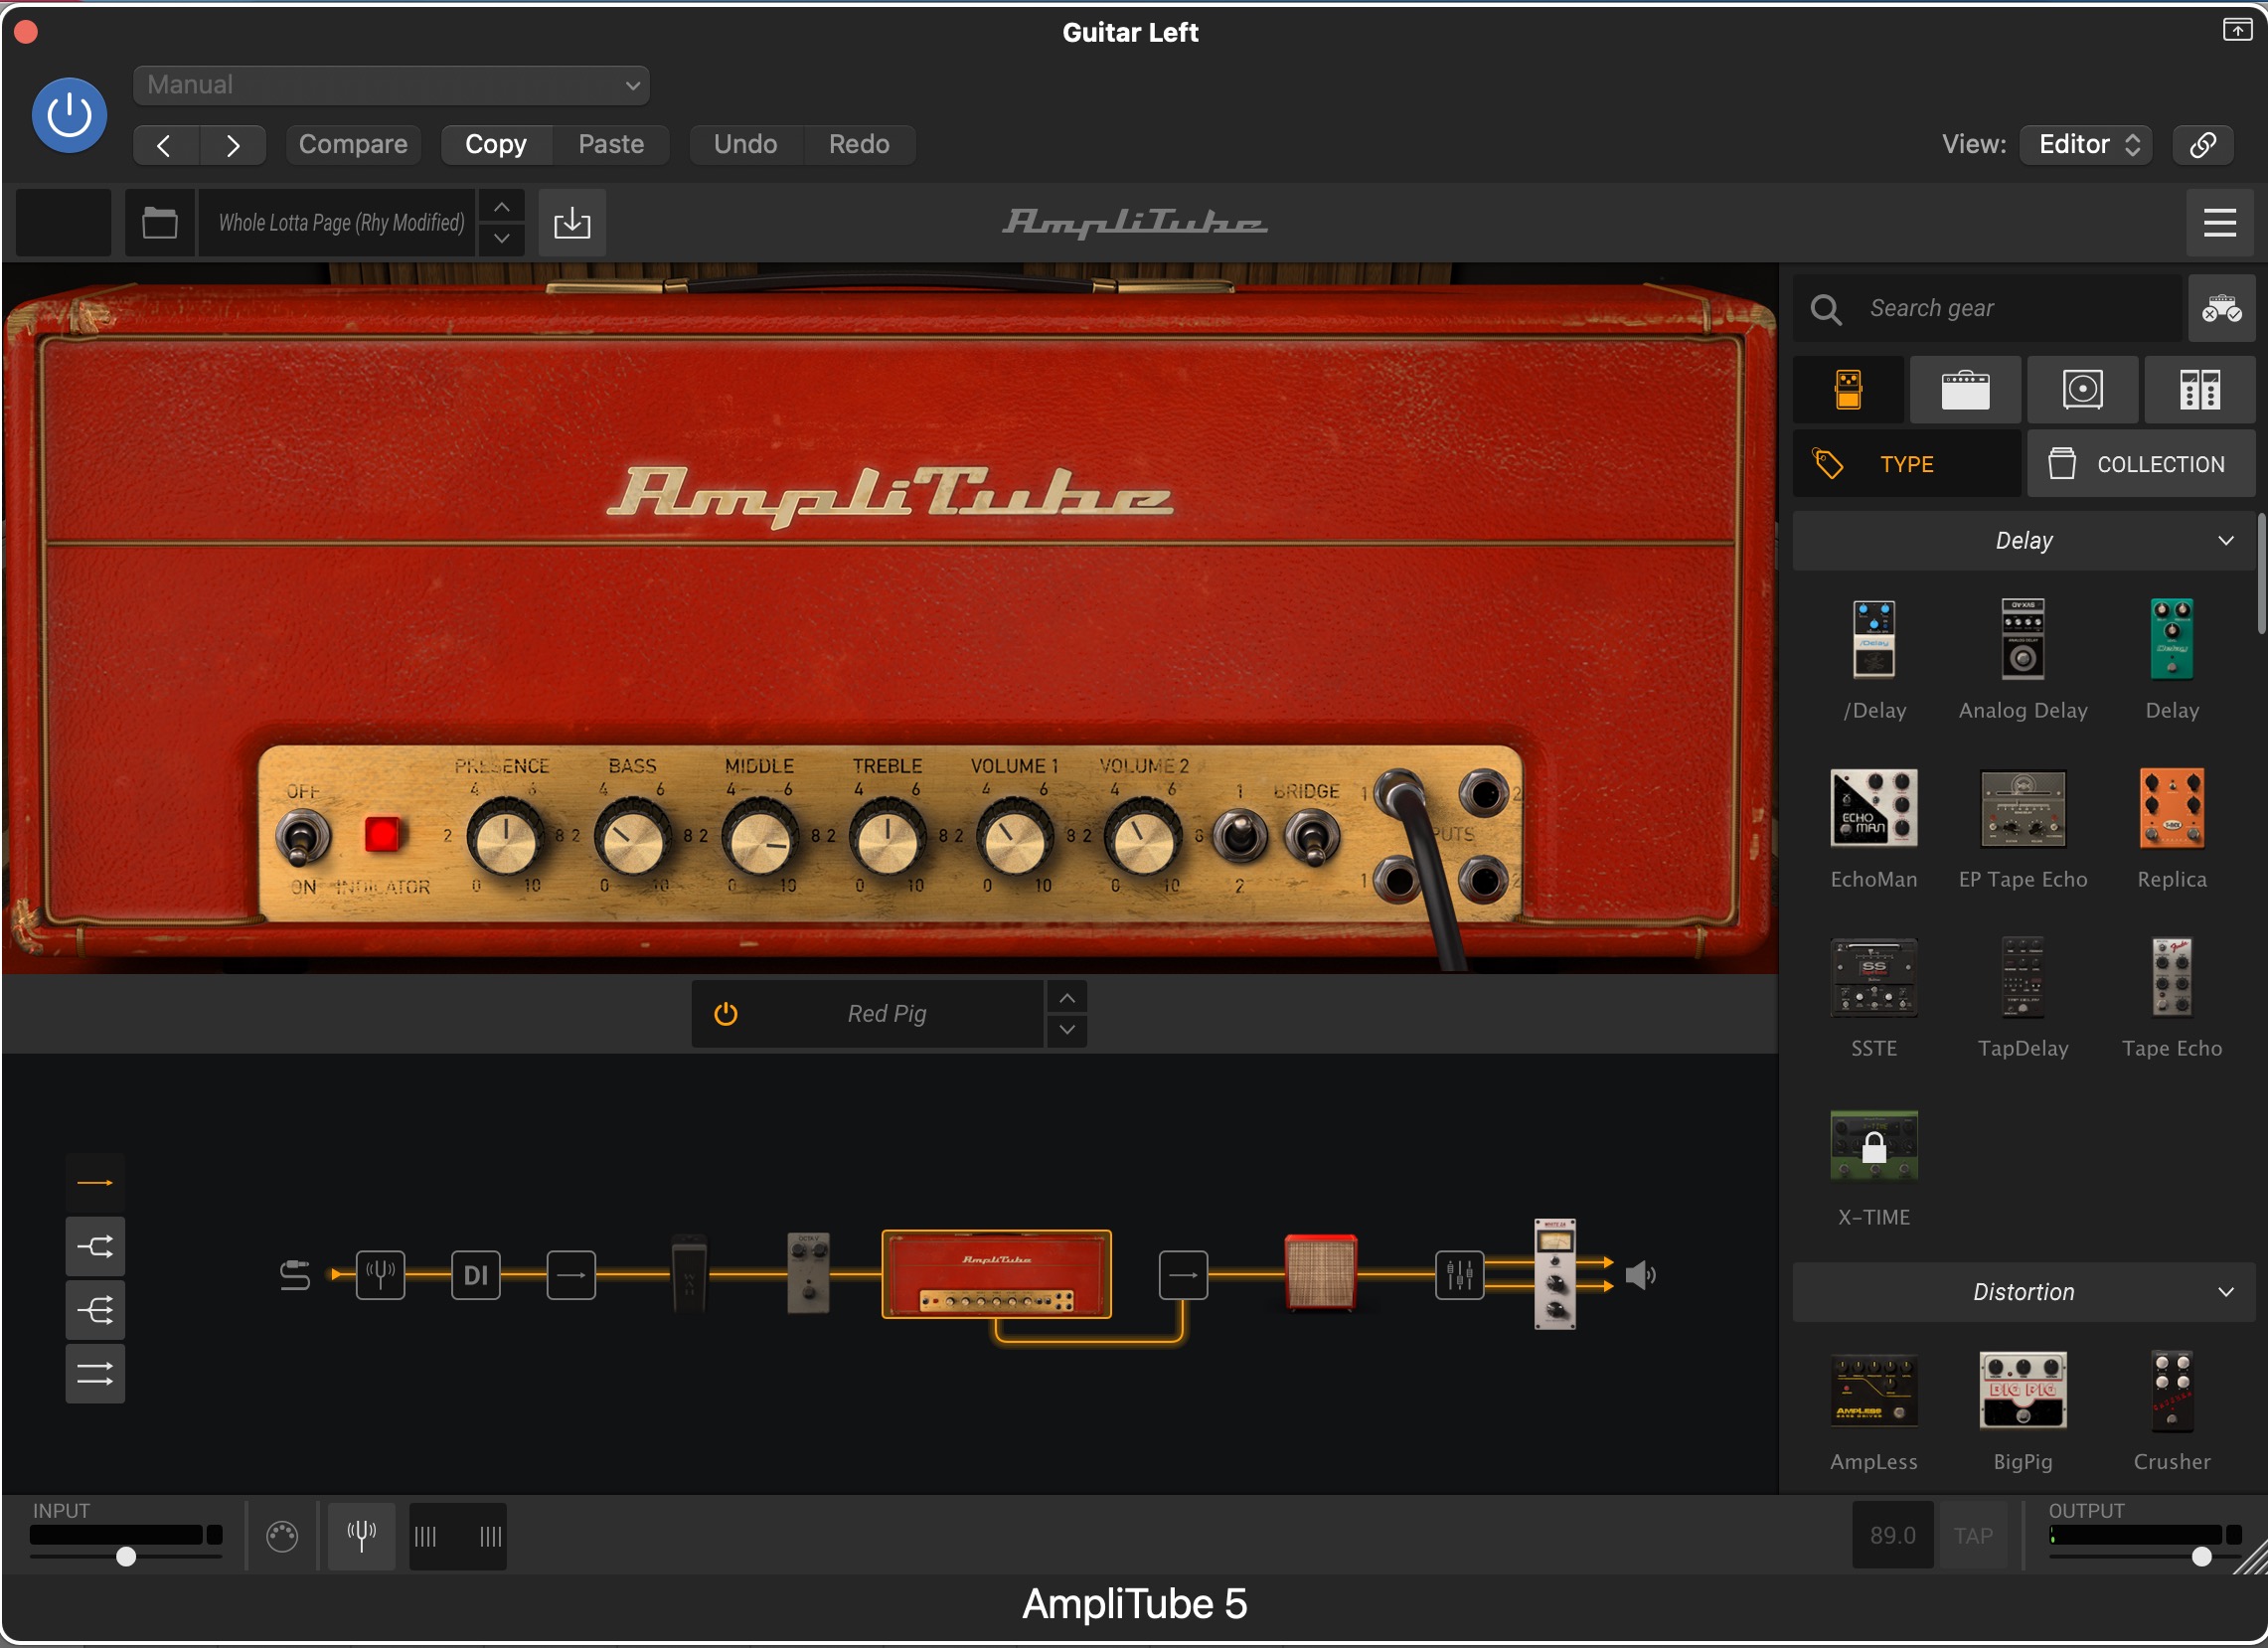Click the TAP tempo button
Viewport: 2268px width, 1648px height.
[x=1972, y=1536]
